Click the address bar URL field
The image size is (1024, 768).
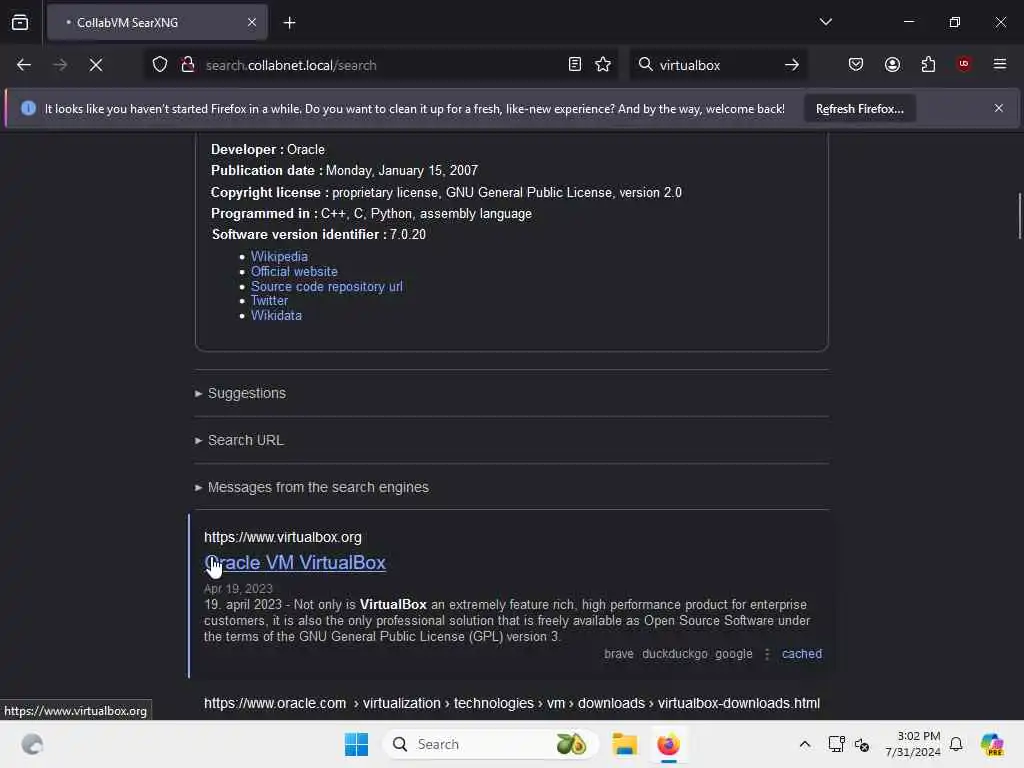point(379,65)
